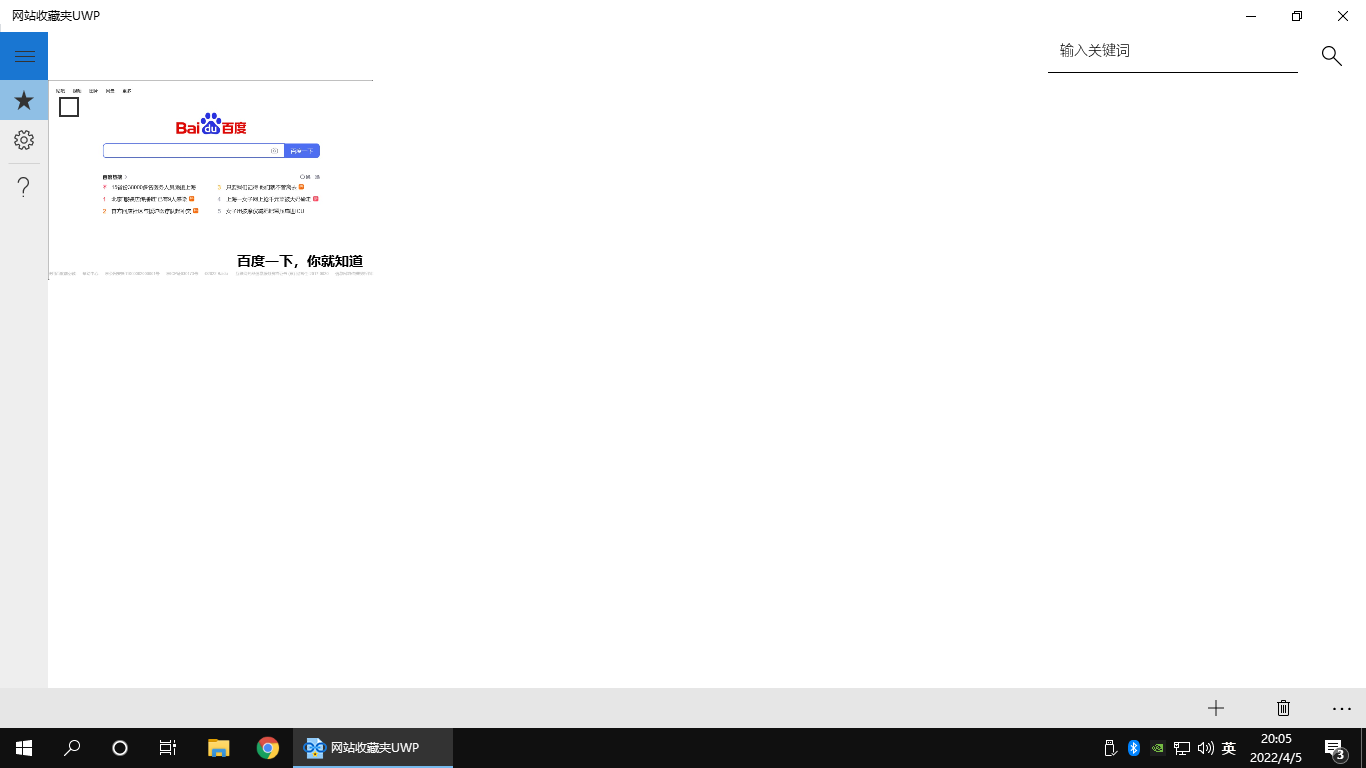The width and height of the screenshot is (1366, 768).
Task: Click the magnifier search icon
Action: (1331, 56)
